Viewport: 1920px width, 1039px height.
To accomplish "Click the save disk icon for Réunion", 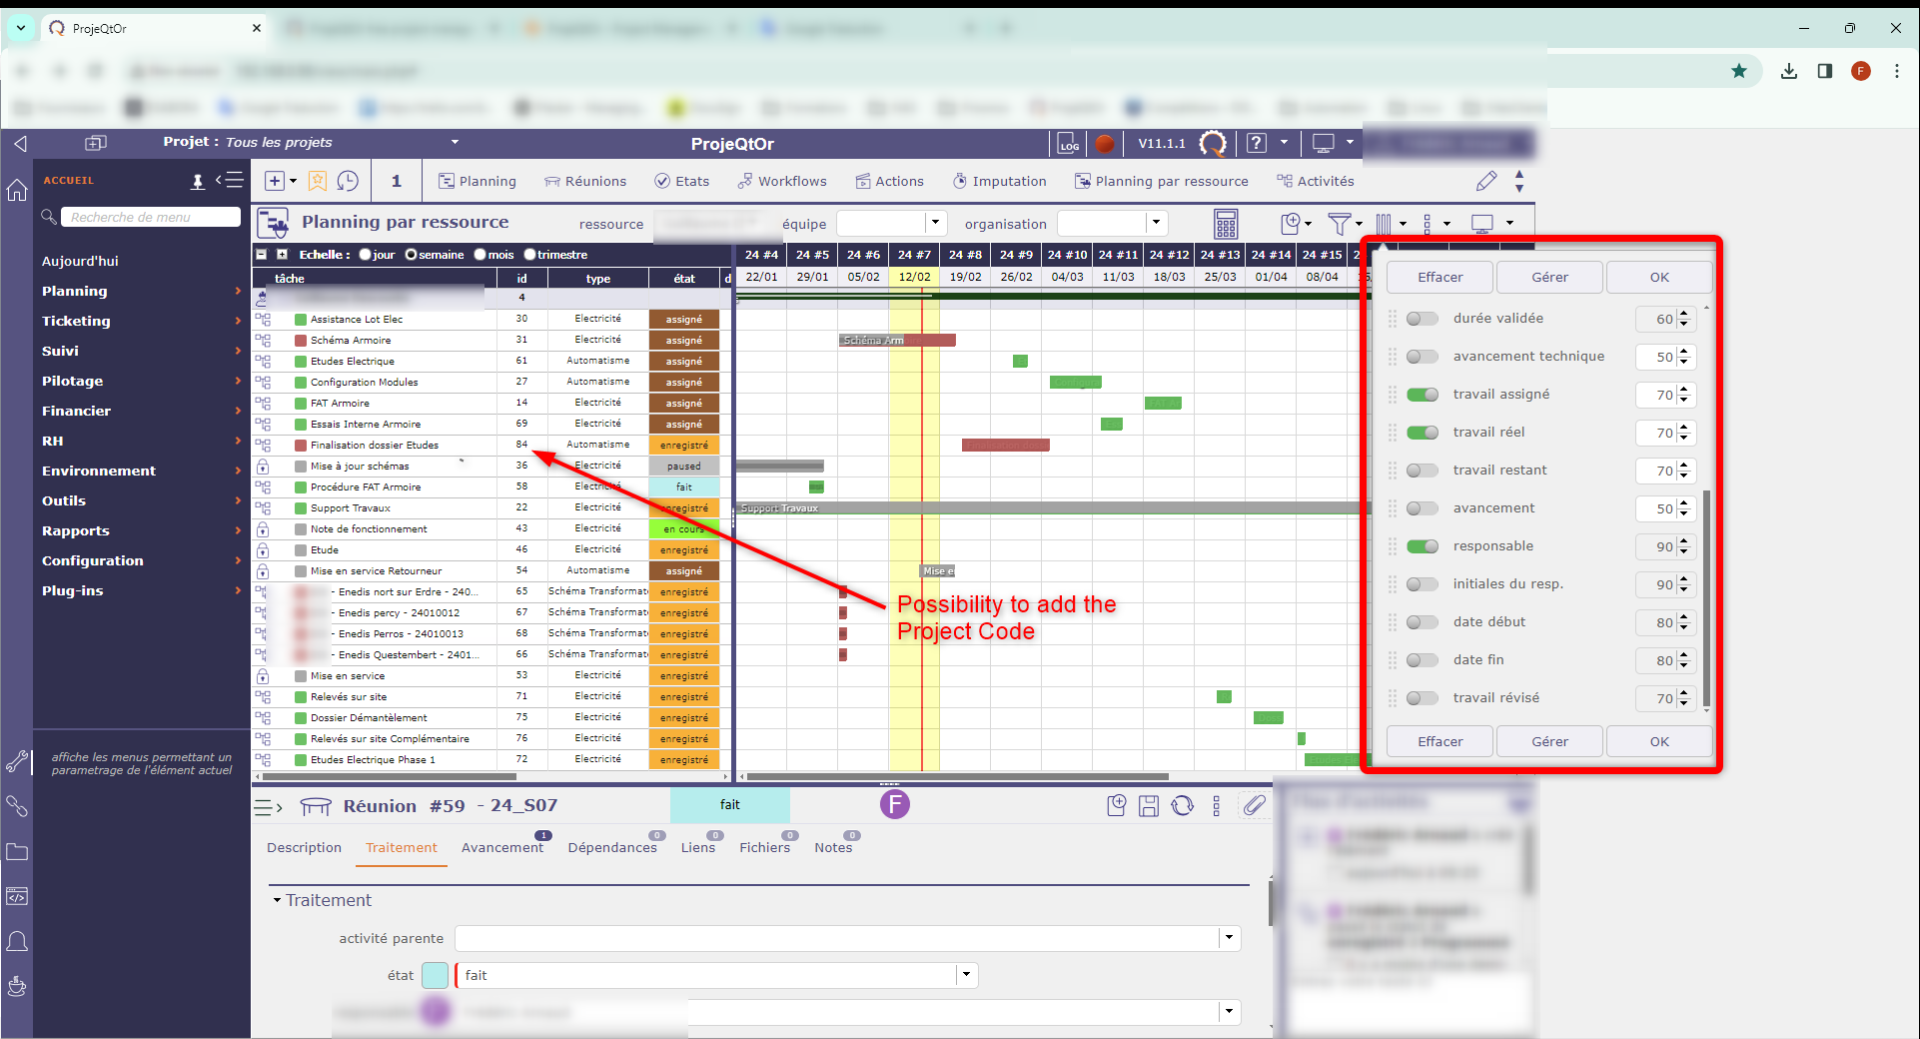I will tap(1149, 806).
